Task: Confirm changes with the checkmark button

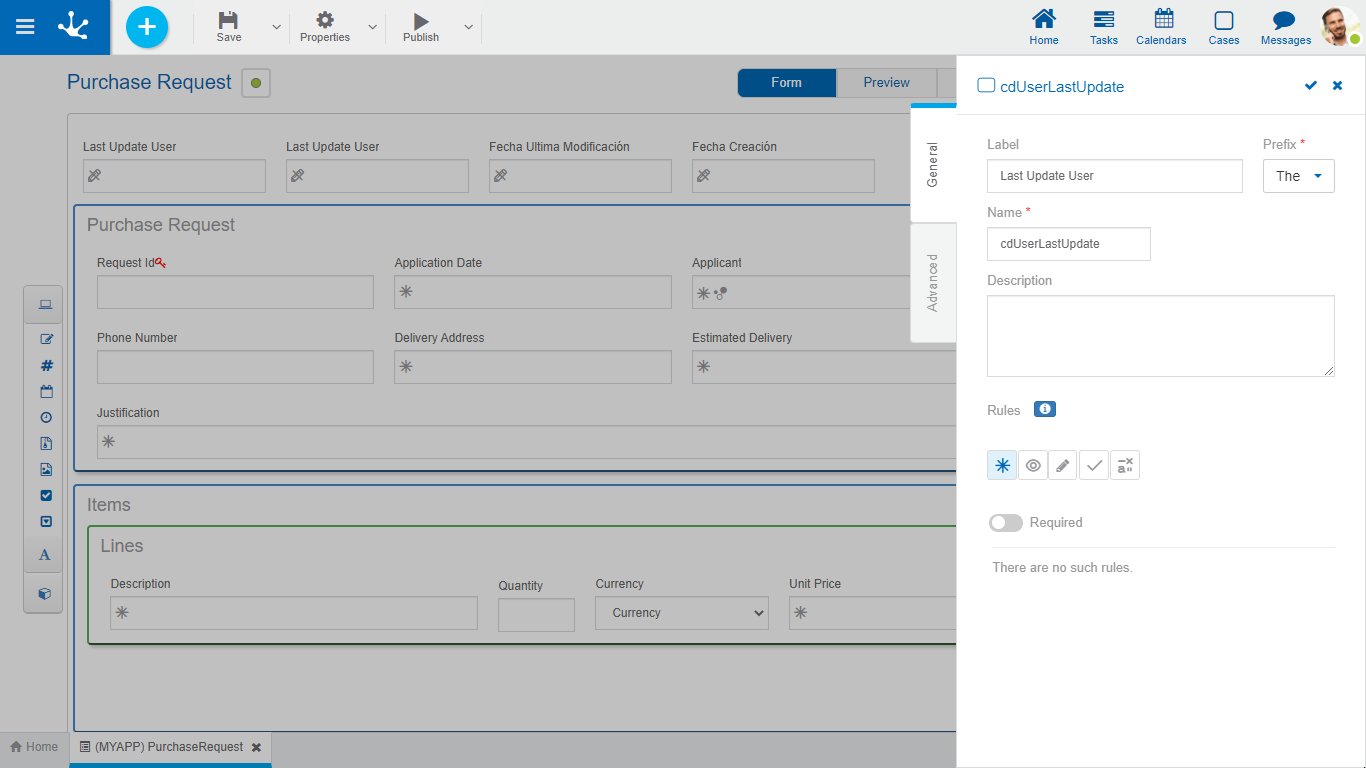Action: tap(1311, 86)
